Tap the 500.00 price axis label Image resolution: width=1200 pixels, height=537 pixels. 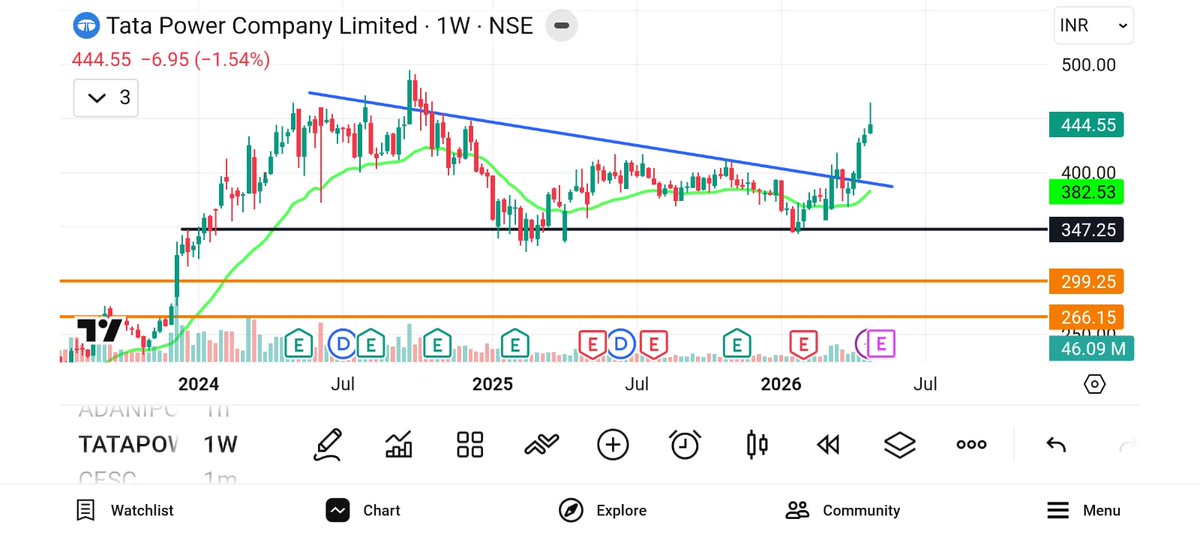[1088, 66]
